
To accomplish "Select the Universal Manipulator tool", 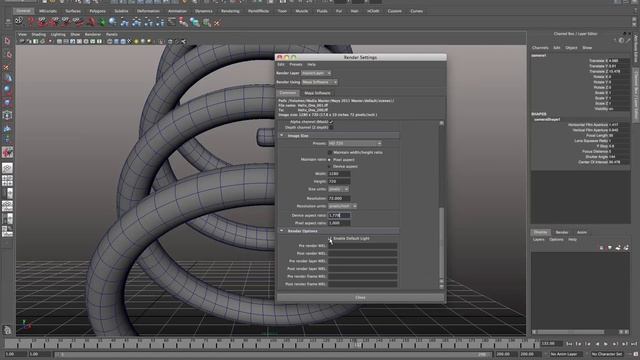I will (x=7, y=115).
